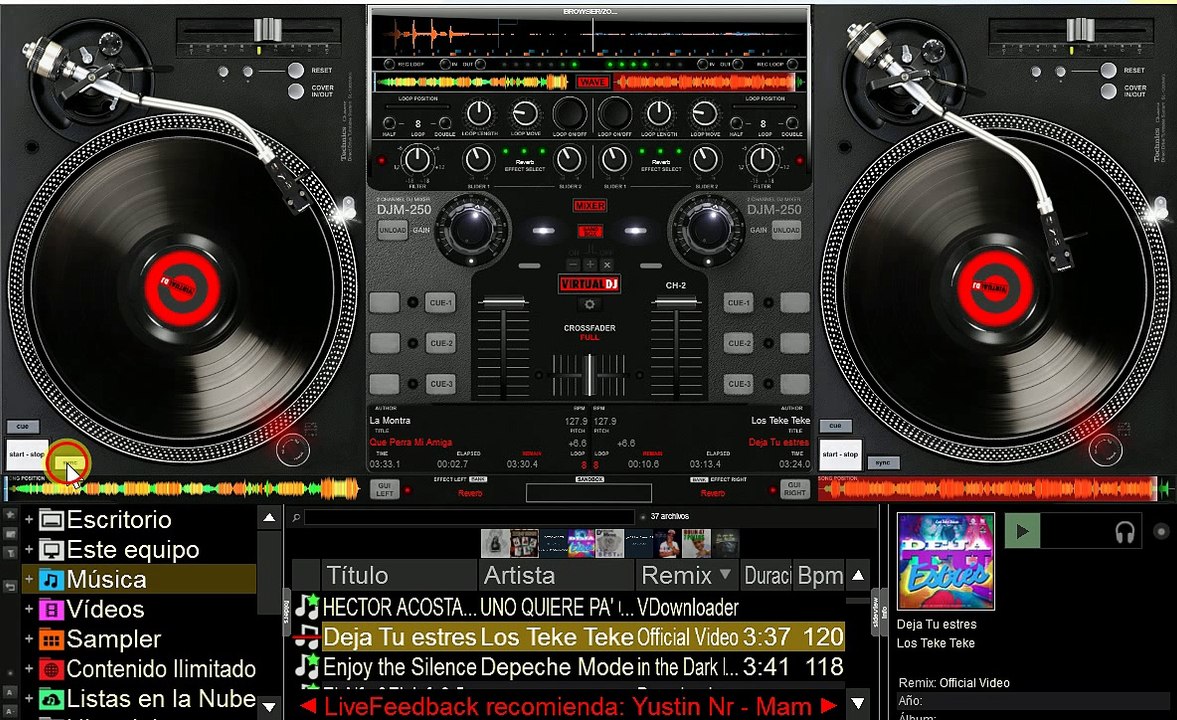Toggle the left deck REC LOOP button
The width and height of the screenshot is (1177, 720).
pyautogui.click(x=390, y=65)
